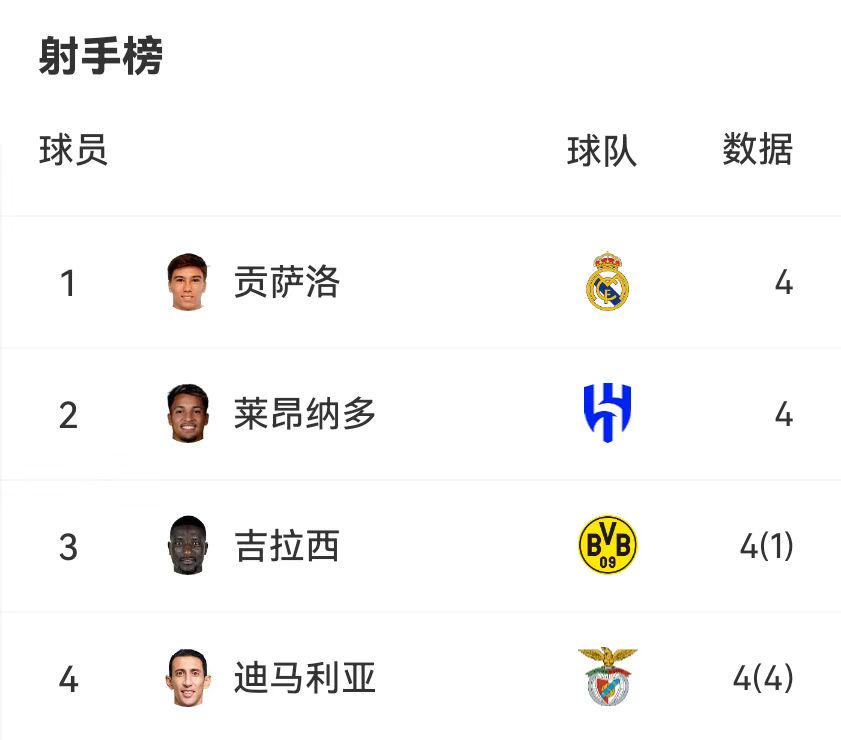This screenshot has height=740, width=841.
Task: Select player name 贡萨洛
Action: [287, 282]
